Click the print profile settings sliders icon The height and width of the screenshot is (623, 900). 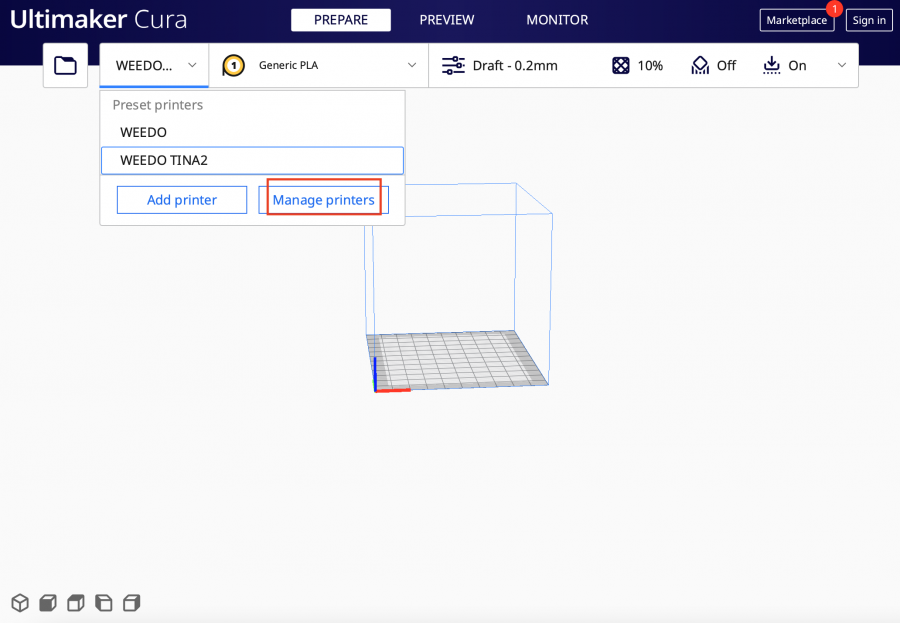coord(453,65)
